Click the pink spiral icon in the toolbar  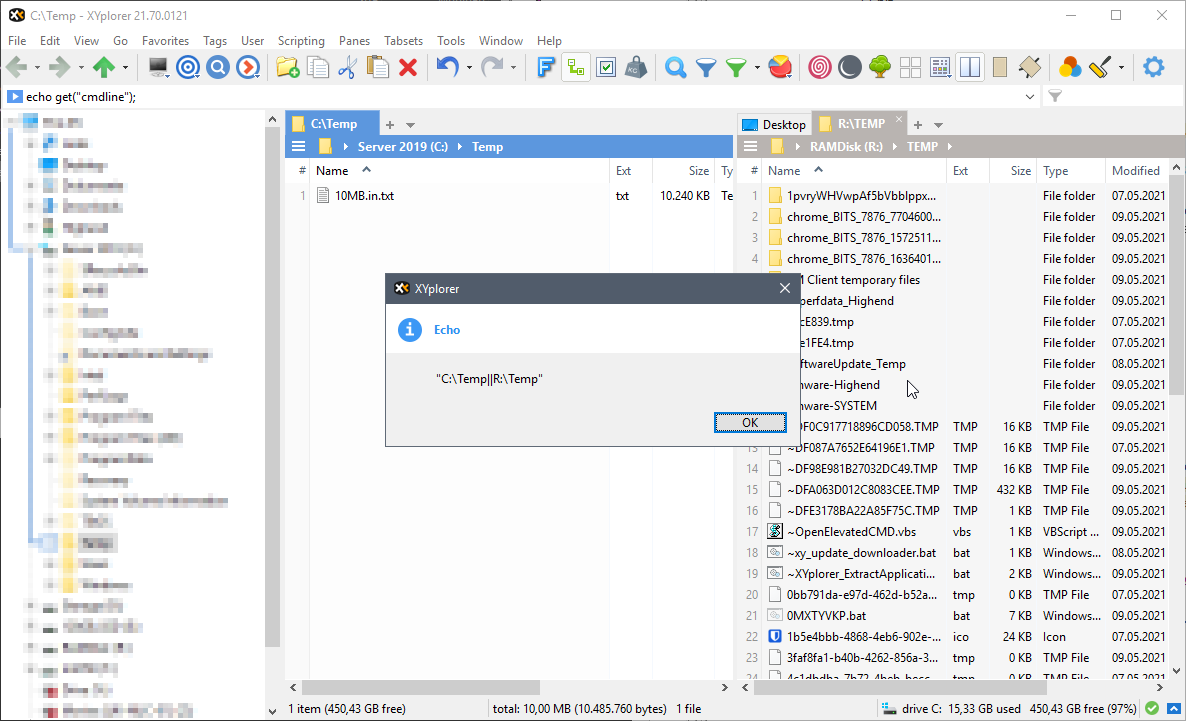pos(819,67)
